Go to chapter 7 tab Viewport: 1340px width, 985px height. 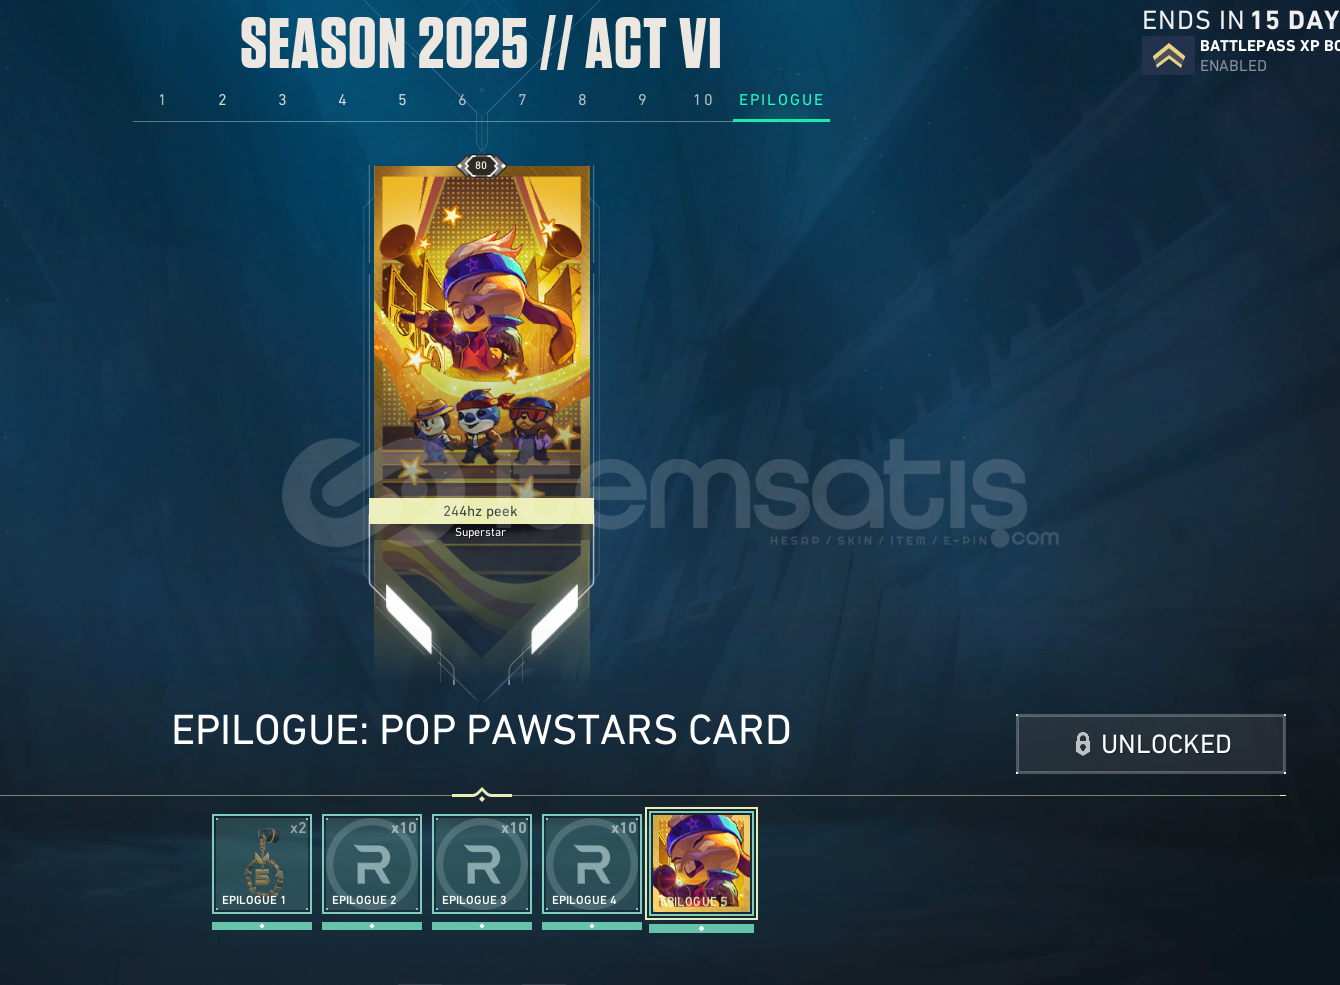pos(522,100)
